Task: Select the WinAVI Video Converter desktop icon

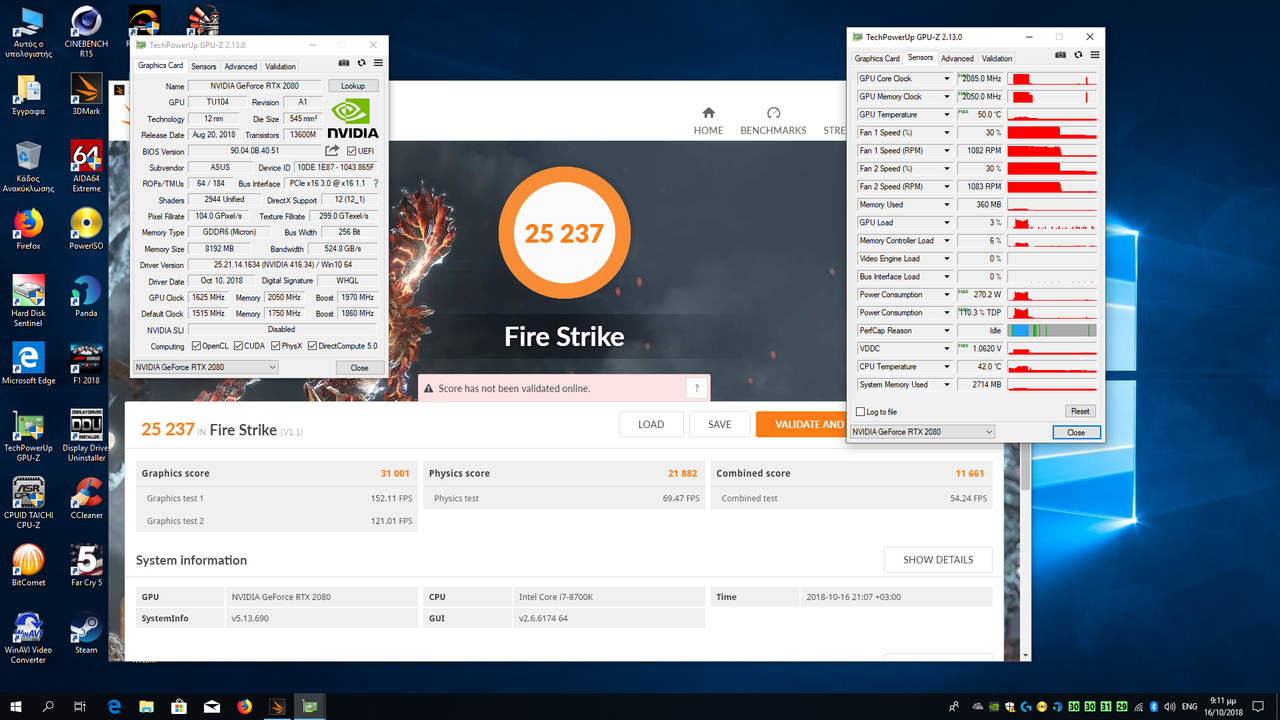Action: click(x=28, y=638)
